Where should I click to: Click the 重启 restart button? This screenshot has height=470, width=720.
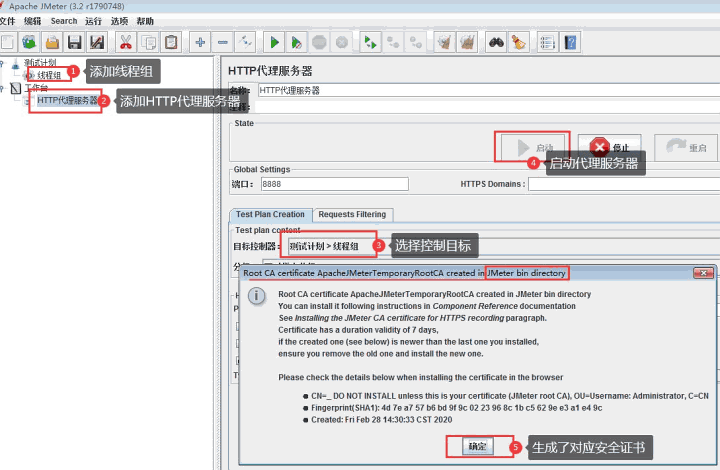click(686, 147)
